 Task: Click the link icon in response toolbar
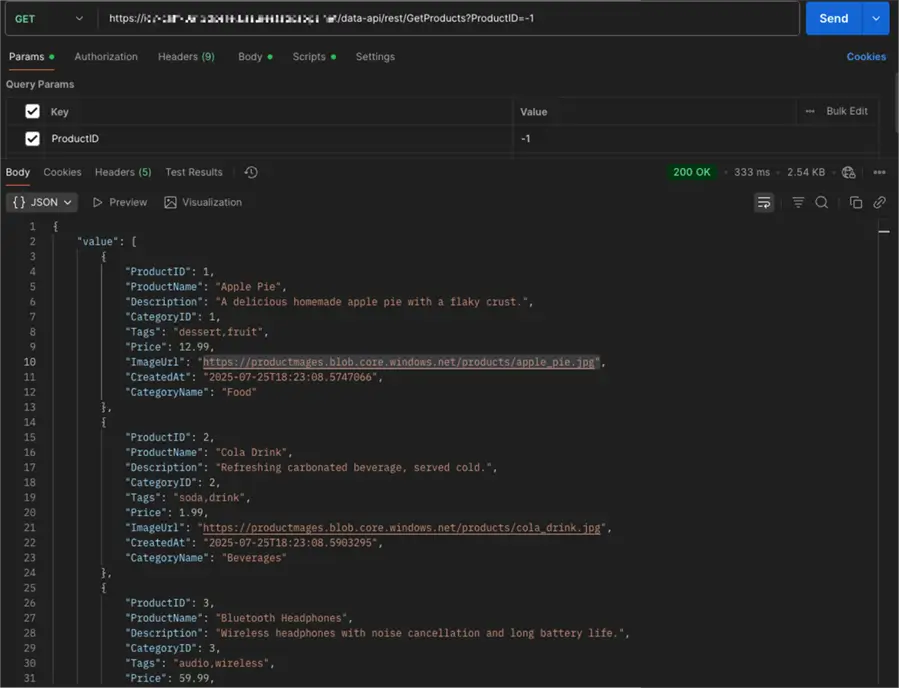879,202
